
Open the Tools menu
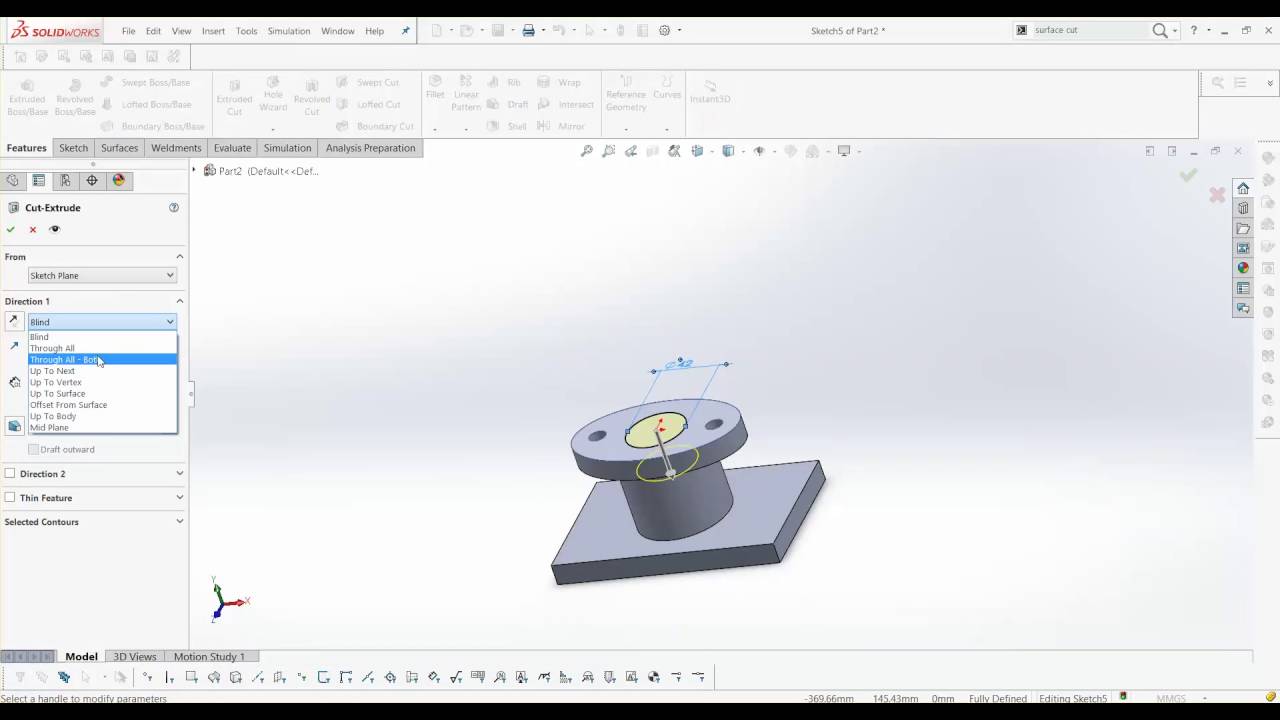pos(246,31)
